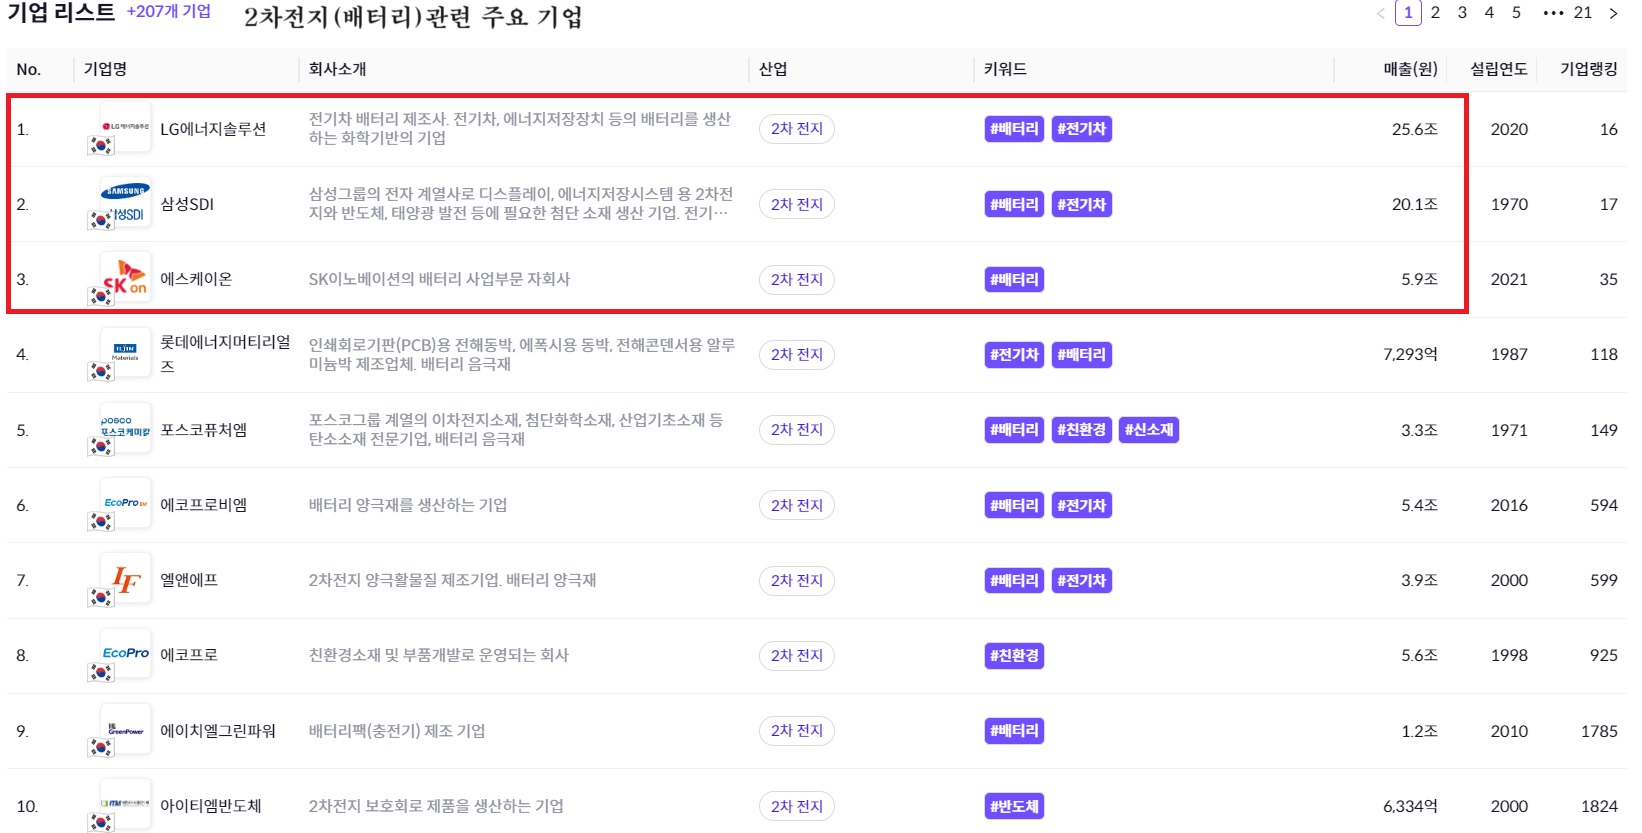Screen dimensions: 1642x833
Task: Open the 에이치엘그린파워 company name link
Action: tap(218, 731)
